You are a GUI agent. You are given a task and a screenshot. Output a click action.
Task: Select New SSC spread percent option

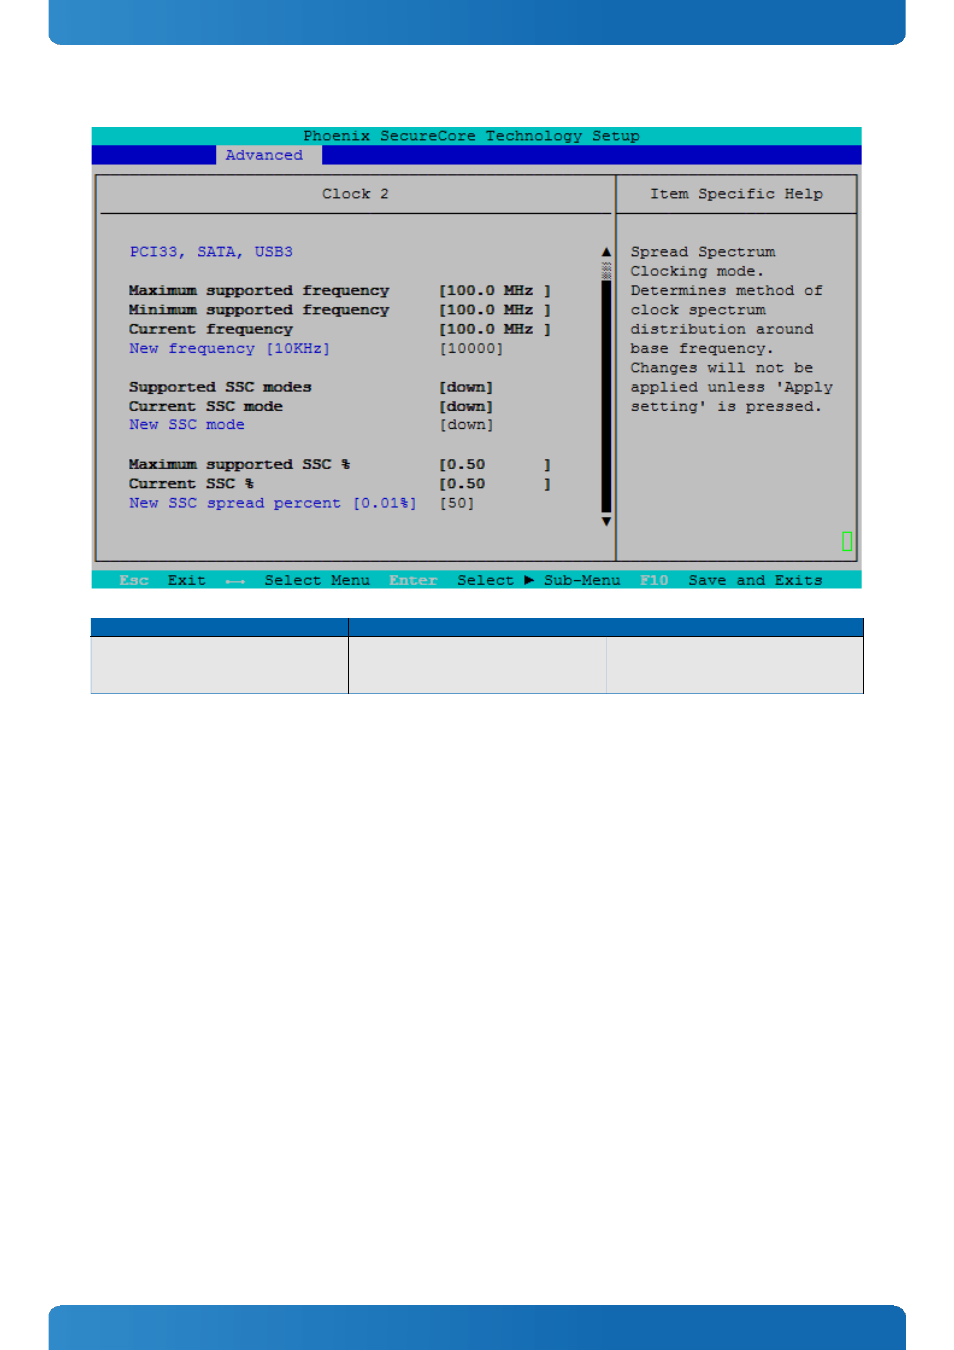point(272,503)
